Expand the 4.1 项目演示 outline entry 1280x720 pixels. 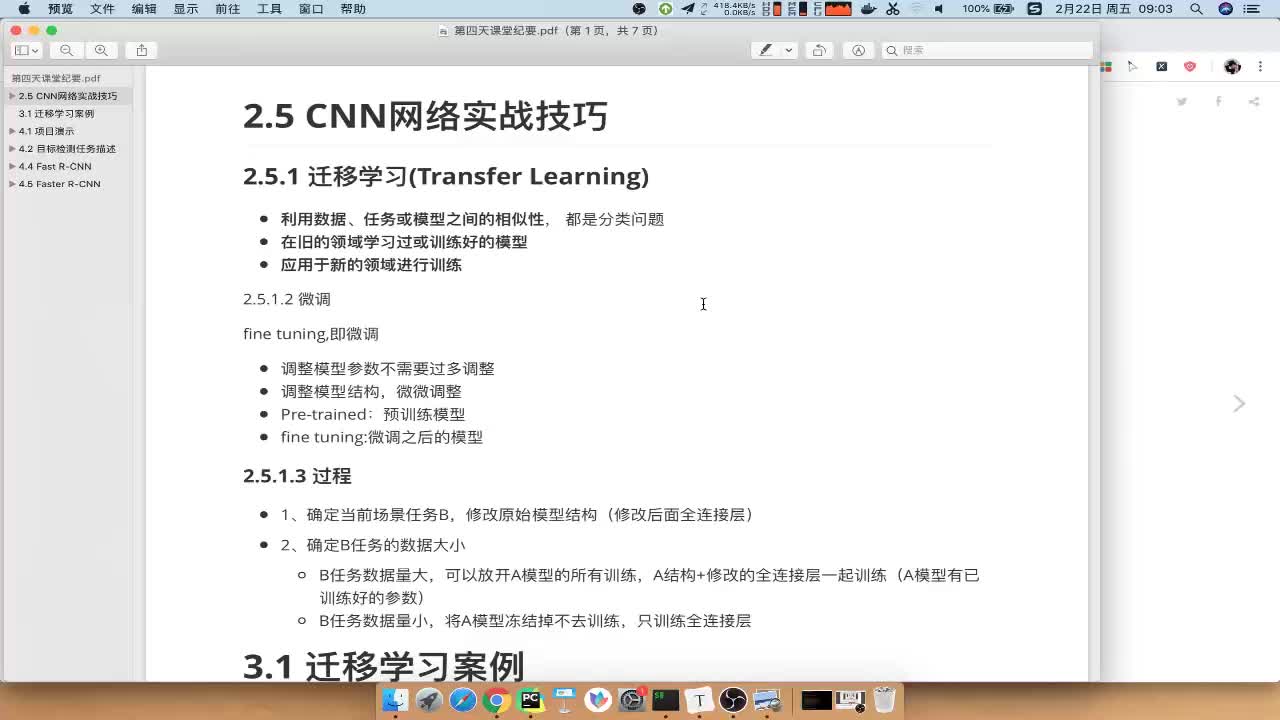12,131
